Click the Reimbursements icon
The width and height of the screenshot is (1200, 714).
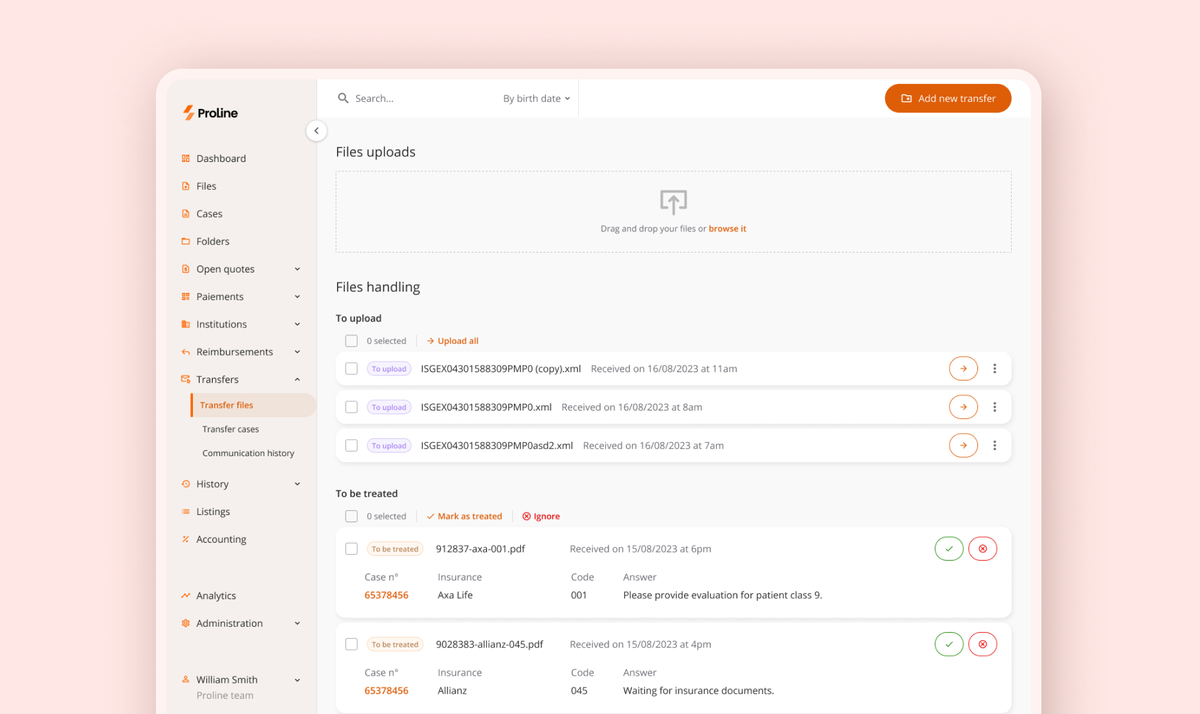click(185, 352)
